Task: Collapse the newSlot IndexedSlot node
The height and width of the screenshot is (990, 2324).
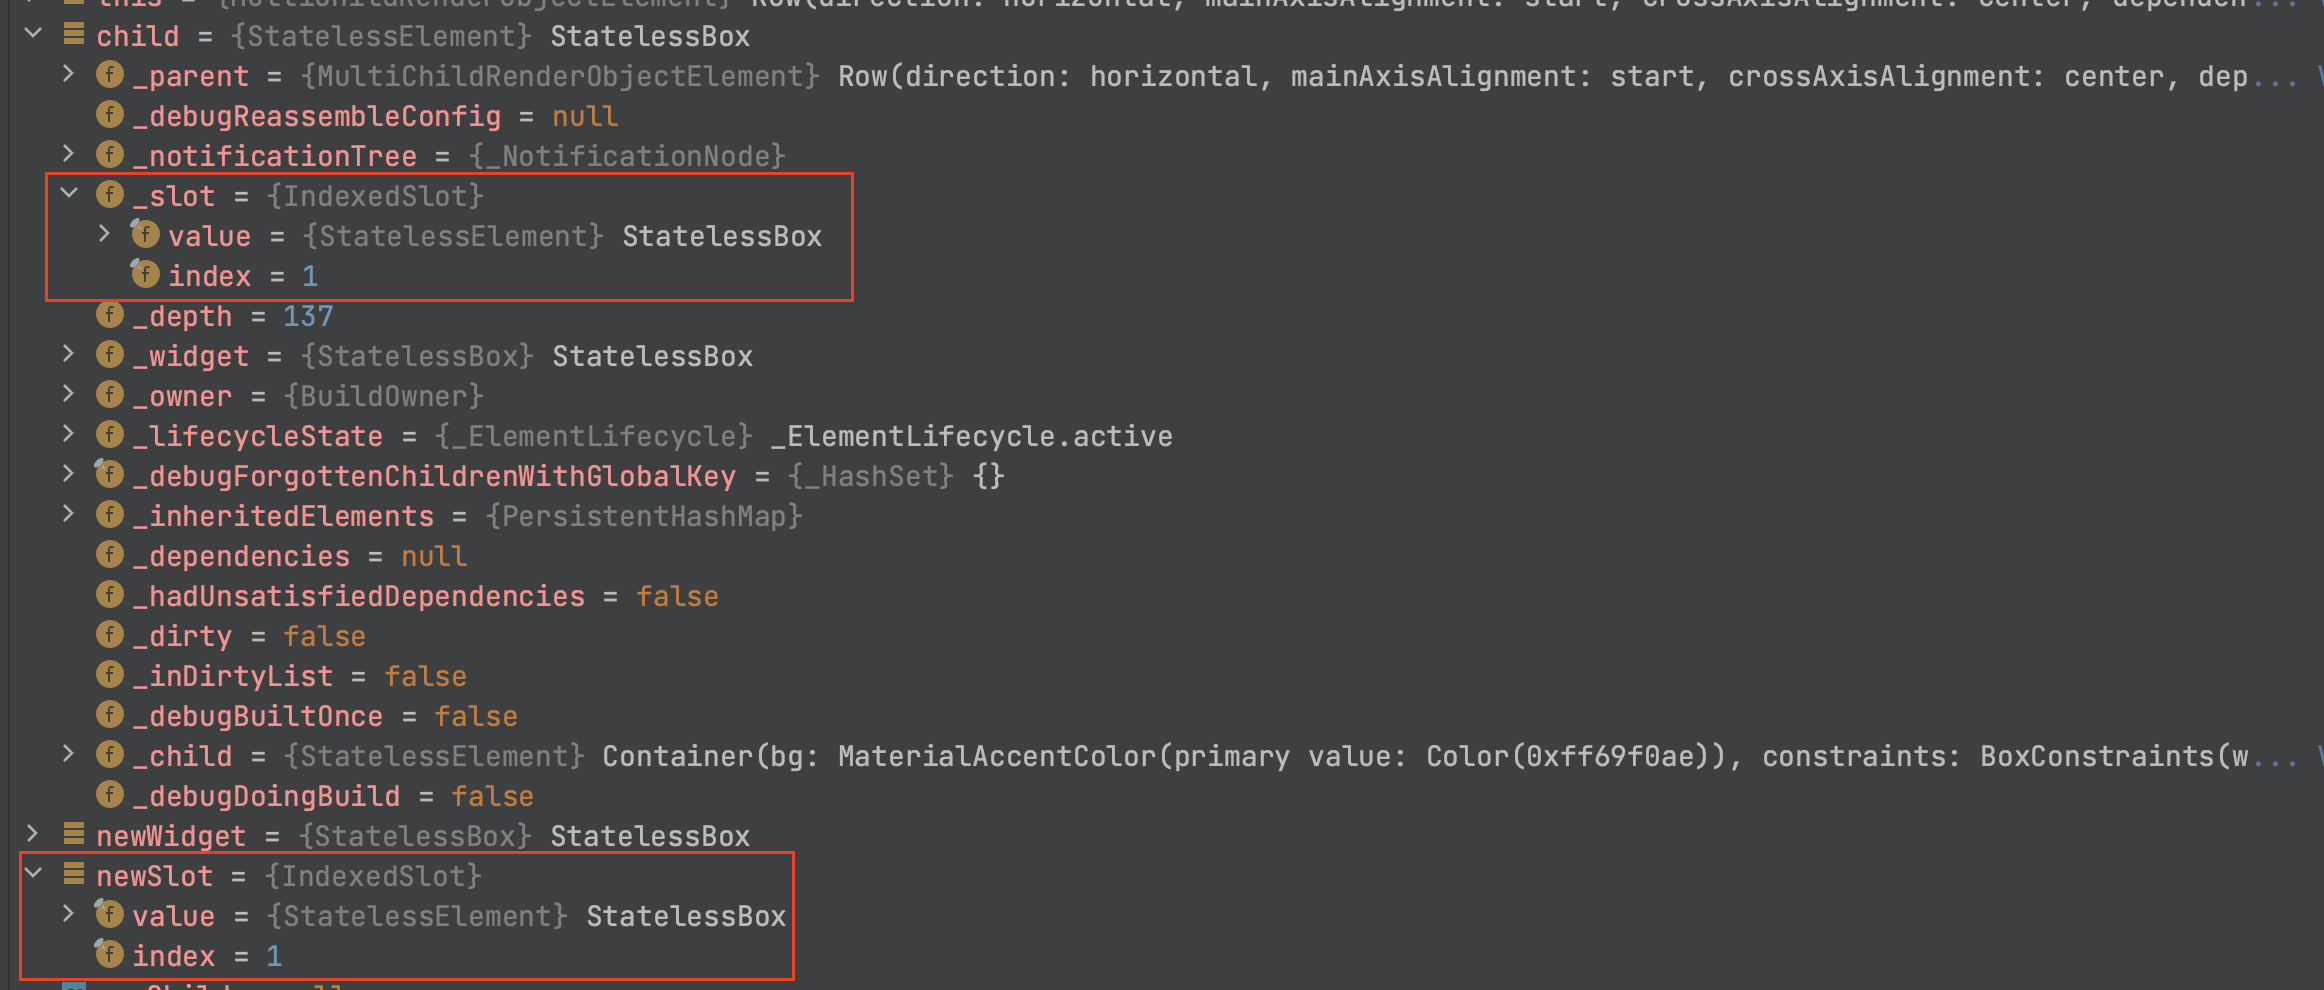Action: [33, 874]
